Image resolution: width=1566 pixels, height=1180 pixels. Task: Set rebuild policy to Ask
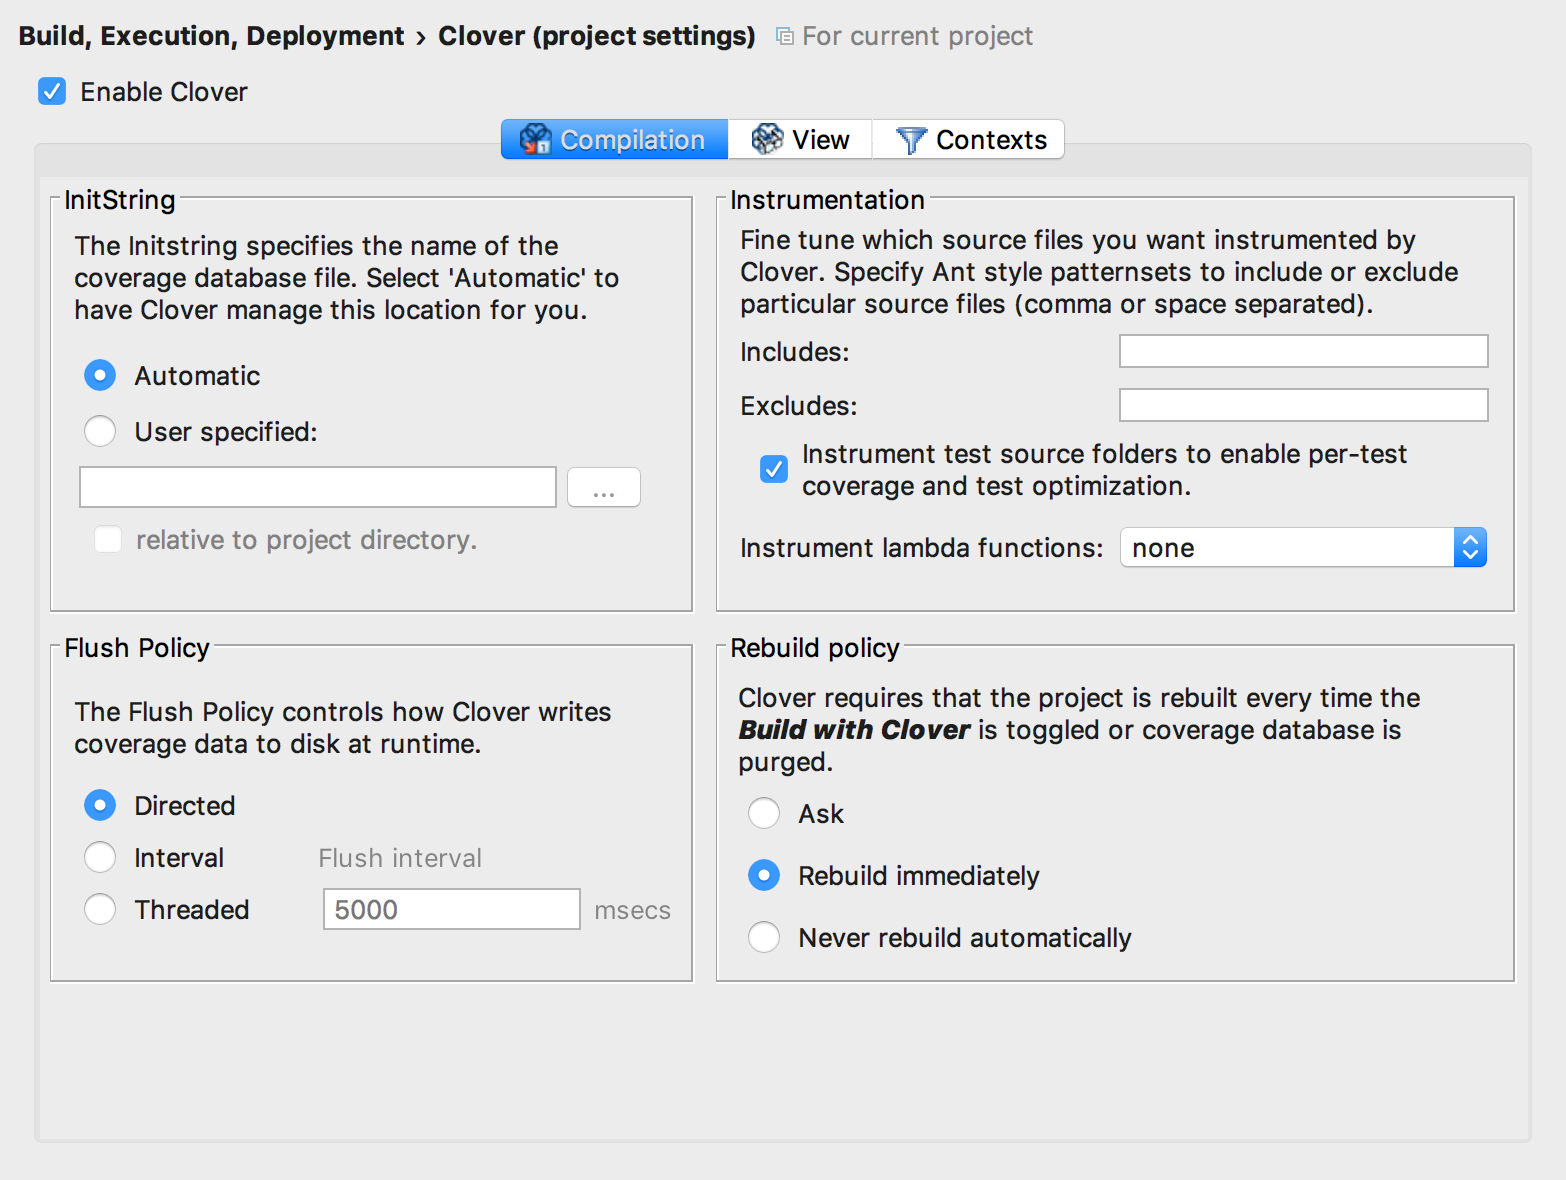click(x=764, y=814)
